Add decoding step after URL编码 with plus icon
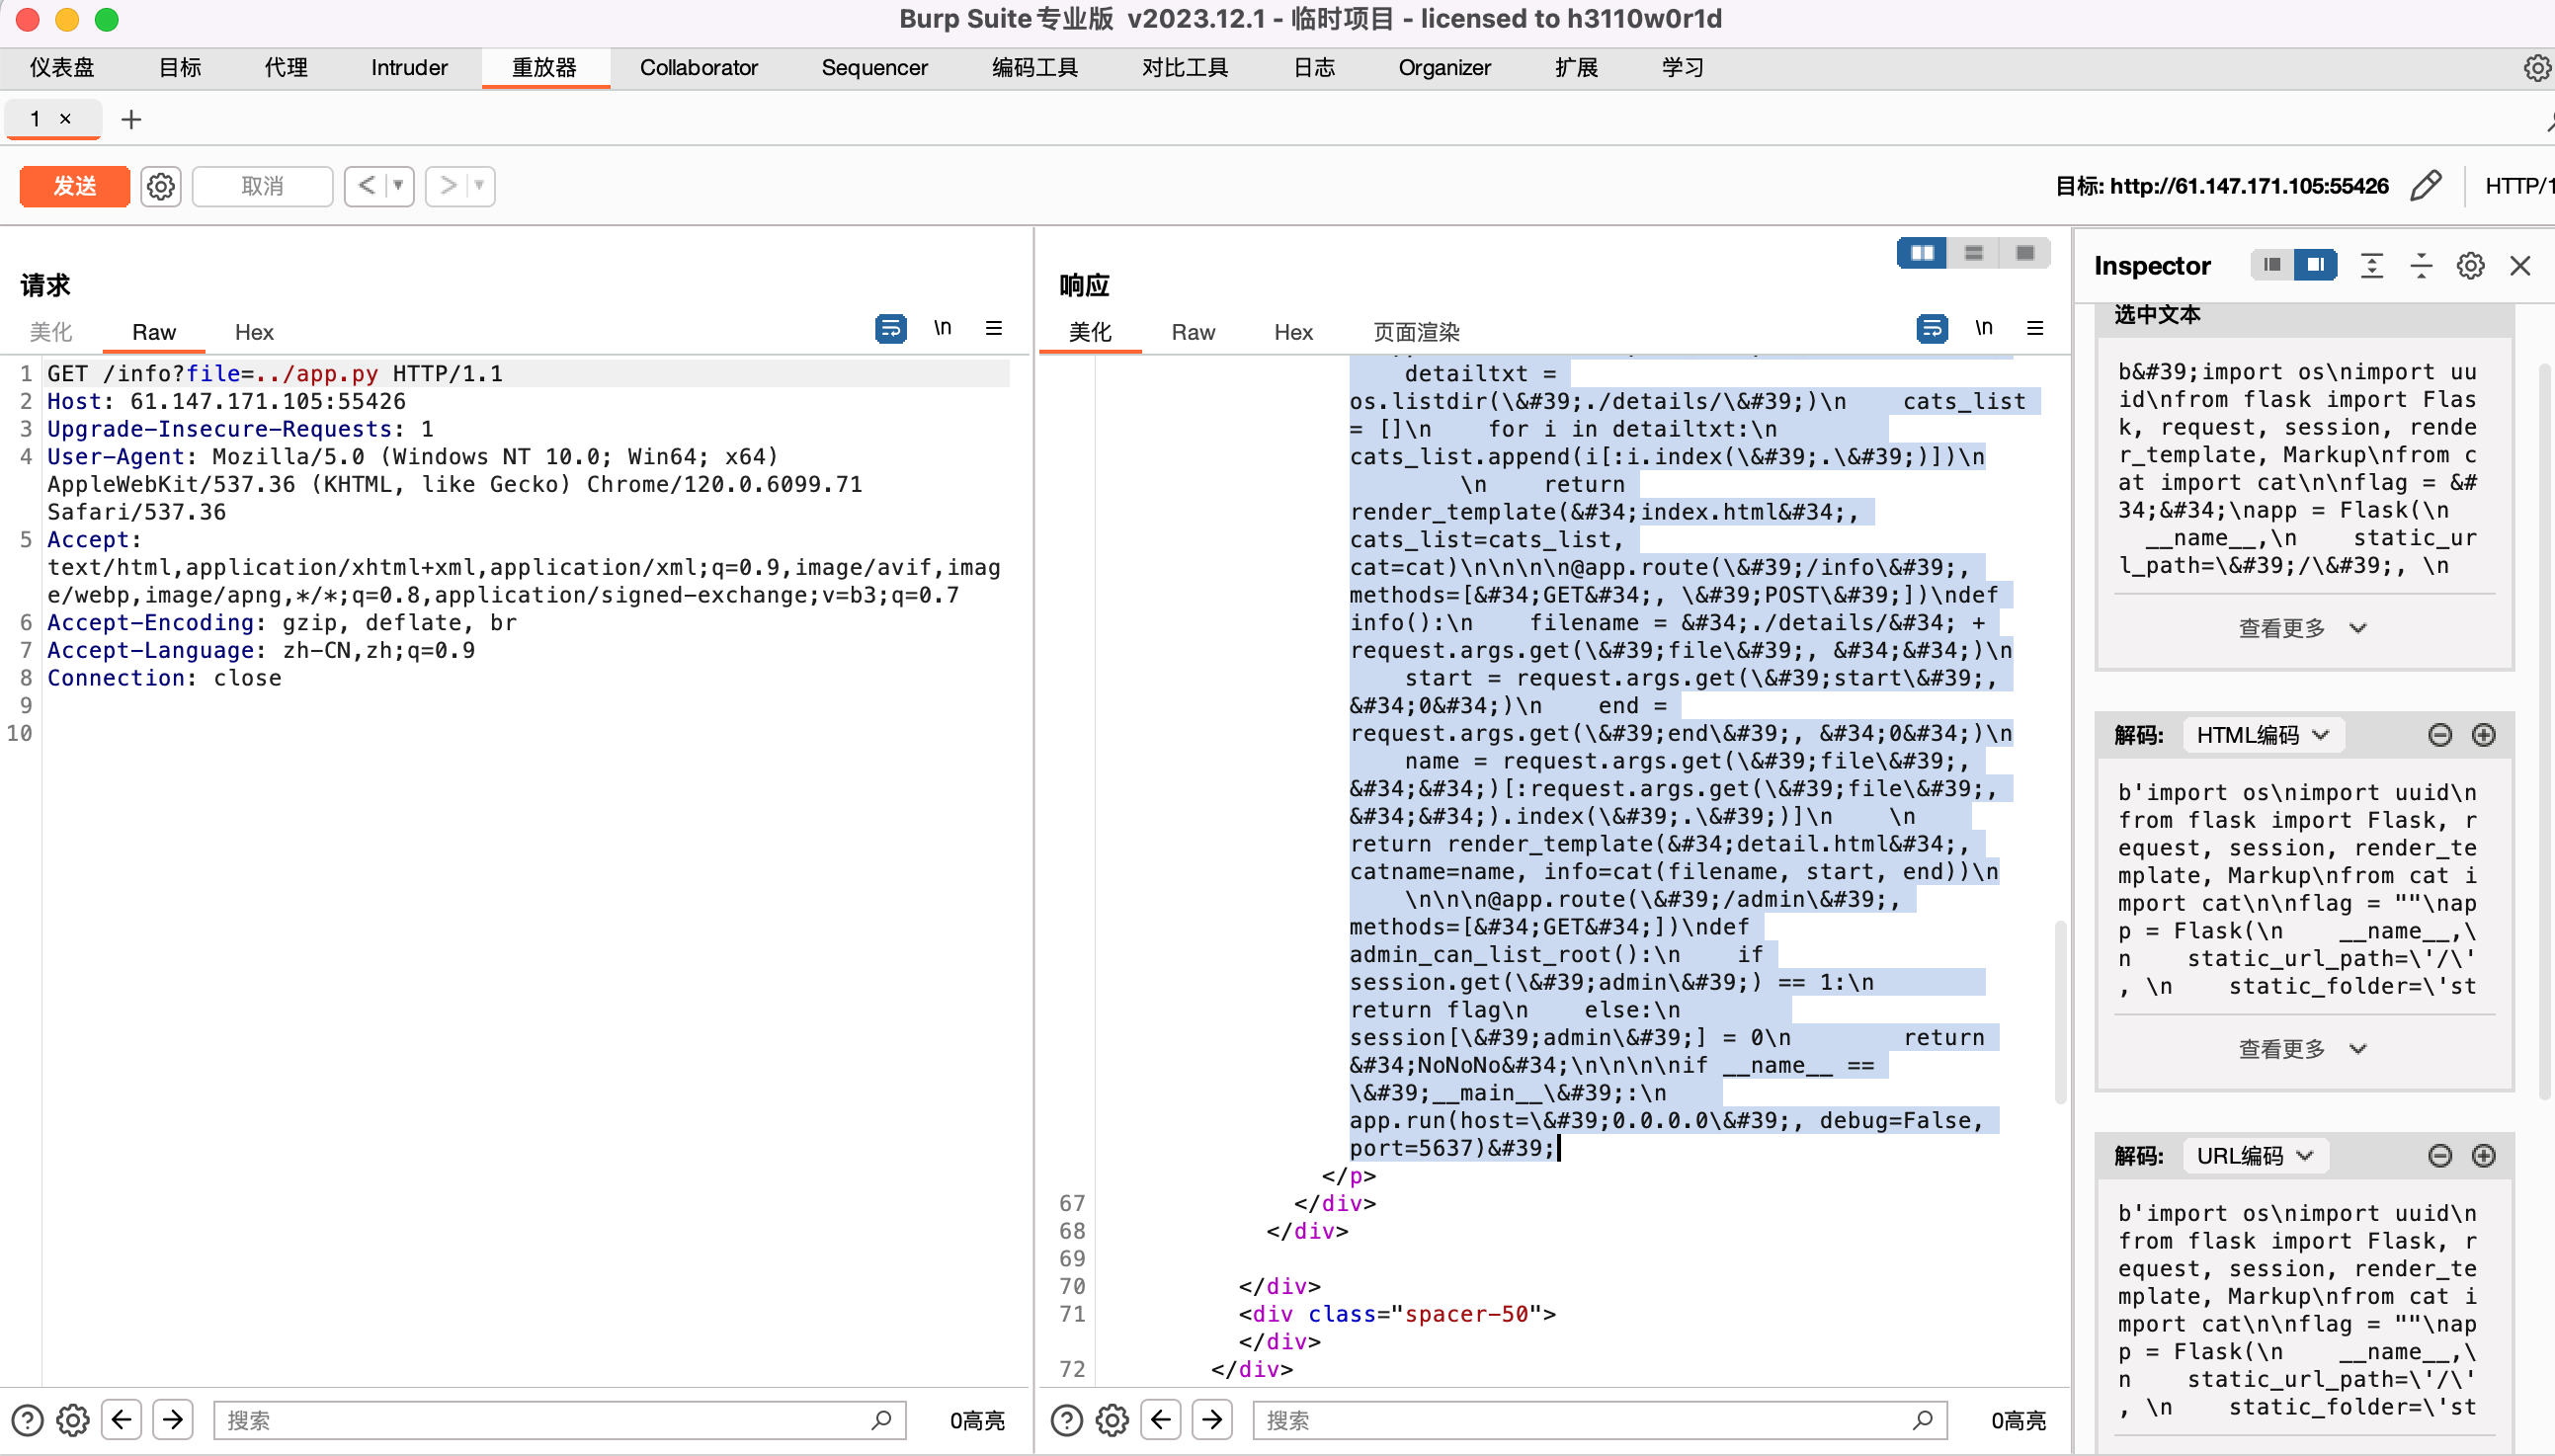Screen dimensions: 2555x1456 [2484, 1156]
